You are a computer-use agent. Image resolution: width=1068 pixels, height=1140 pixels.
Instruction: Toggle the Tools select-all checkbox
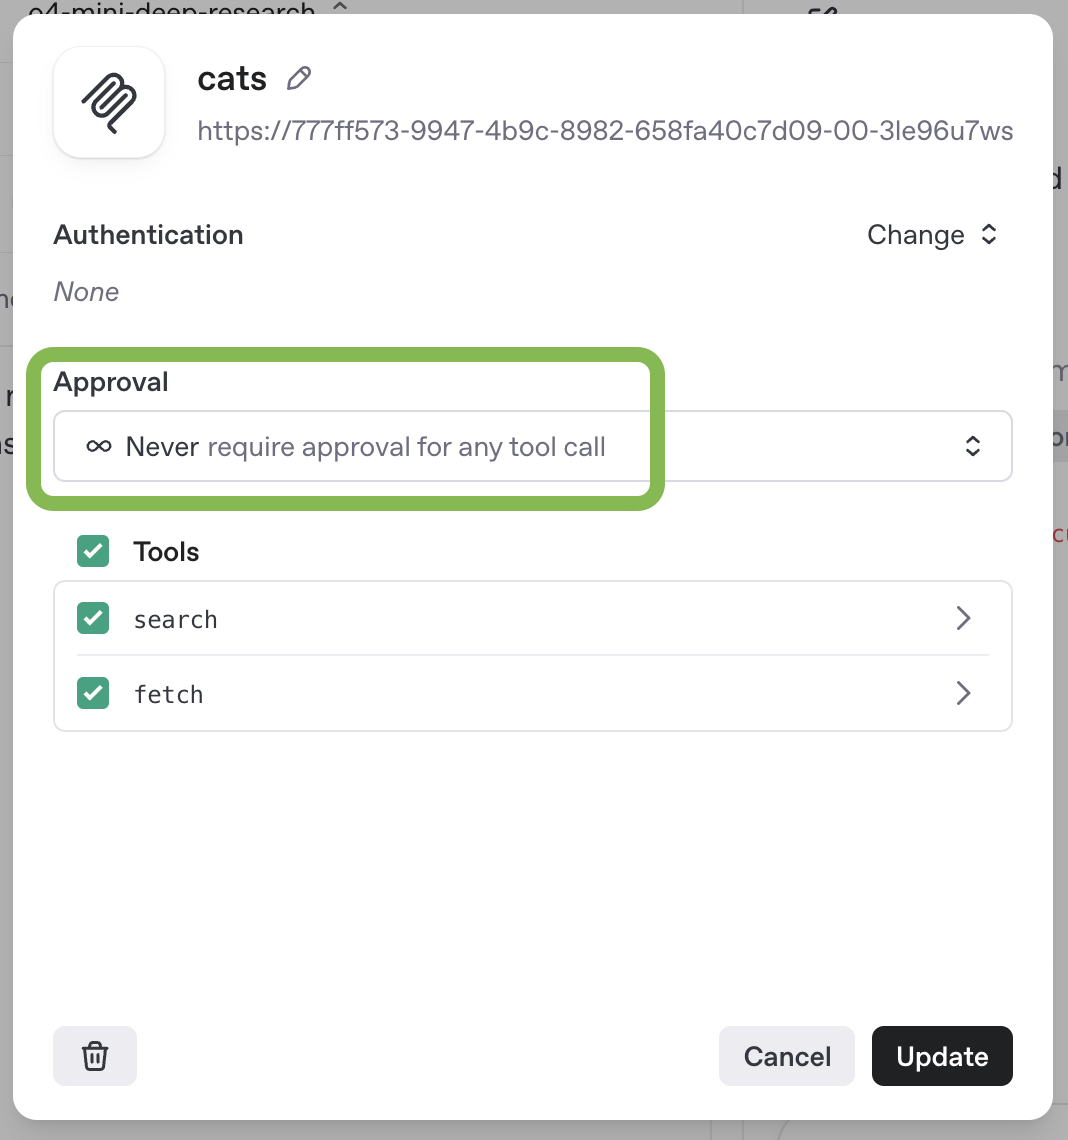[x=93, y=551]
